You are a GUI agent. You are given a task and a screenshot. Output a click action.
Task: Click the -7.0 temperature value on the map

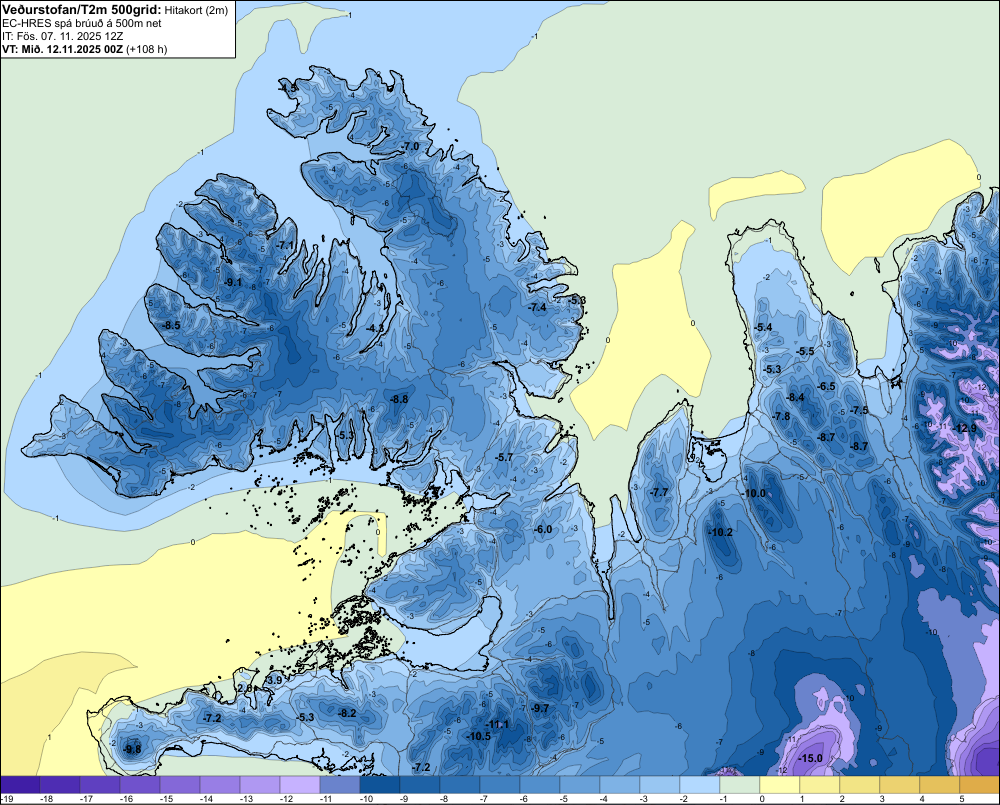tap(411, 146)
